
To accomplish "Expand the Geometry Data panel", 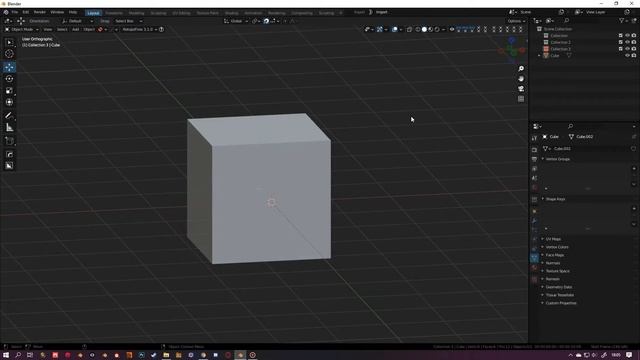I will (558, 287).
